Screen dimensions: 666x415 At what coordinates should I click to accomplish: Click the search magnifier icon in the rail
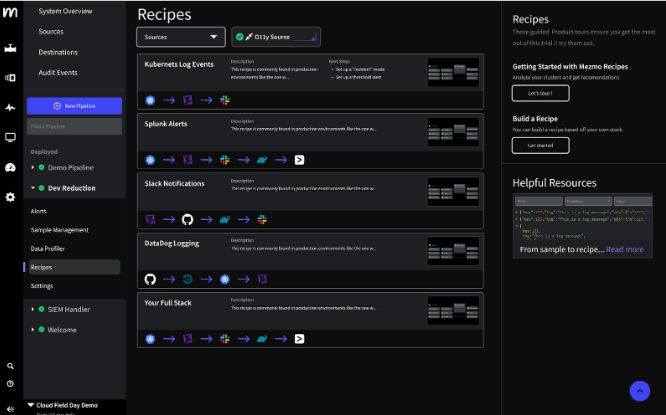point(10,366)
